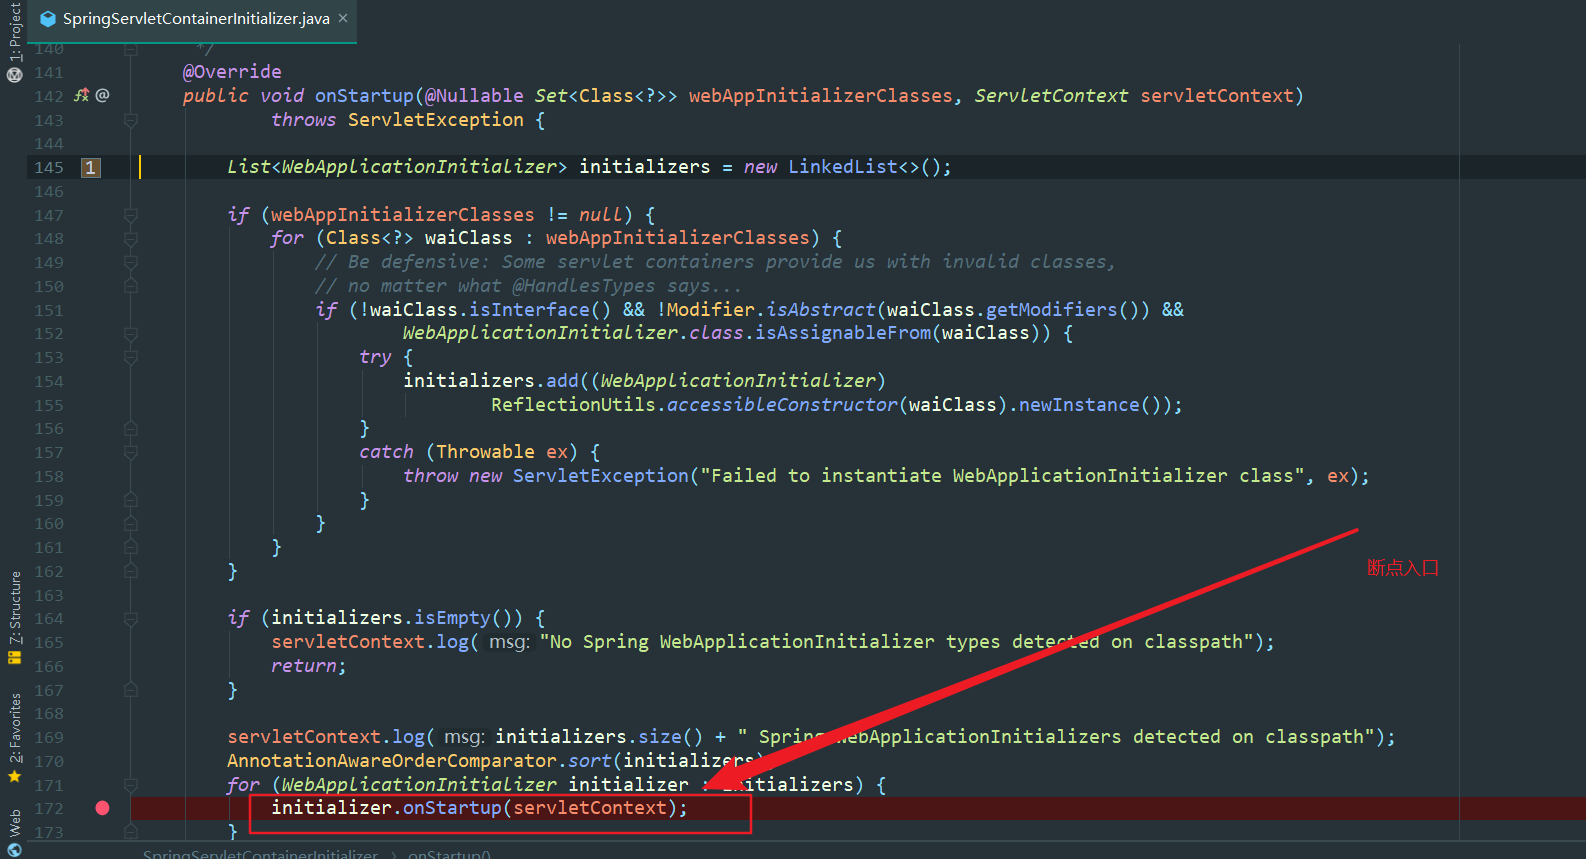
Task: Click line number 154 in the gutter
Action: pos(48,381)
